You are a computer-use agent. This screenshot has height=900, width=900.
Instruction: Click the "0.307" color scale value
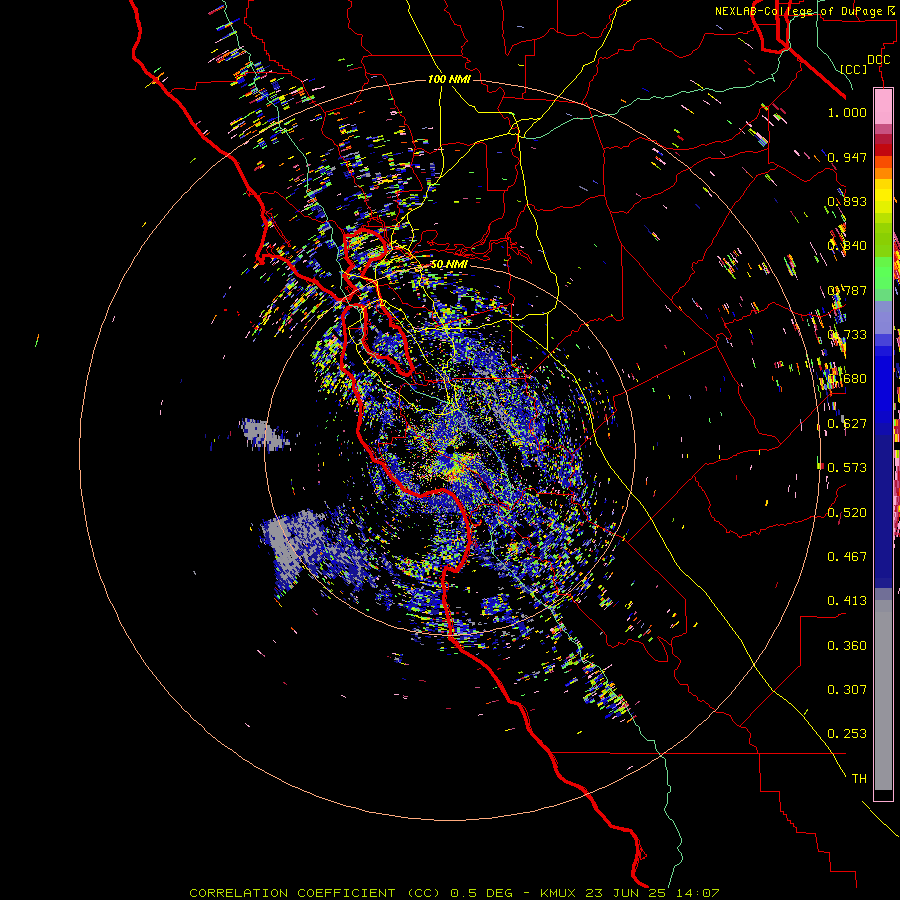coord(847,690)
